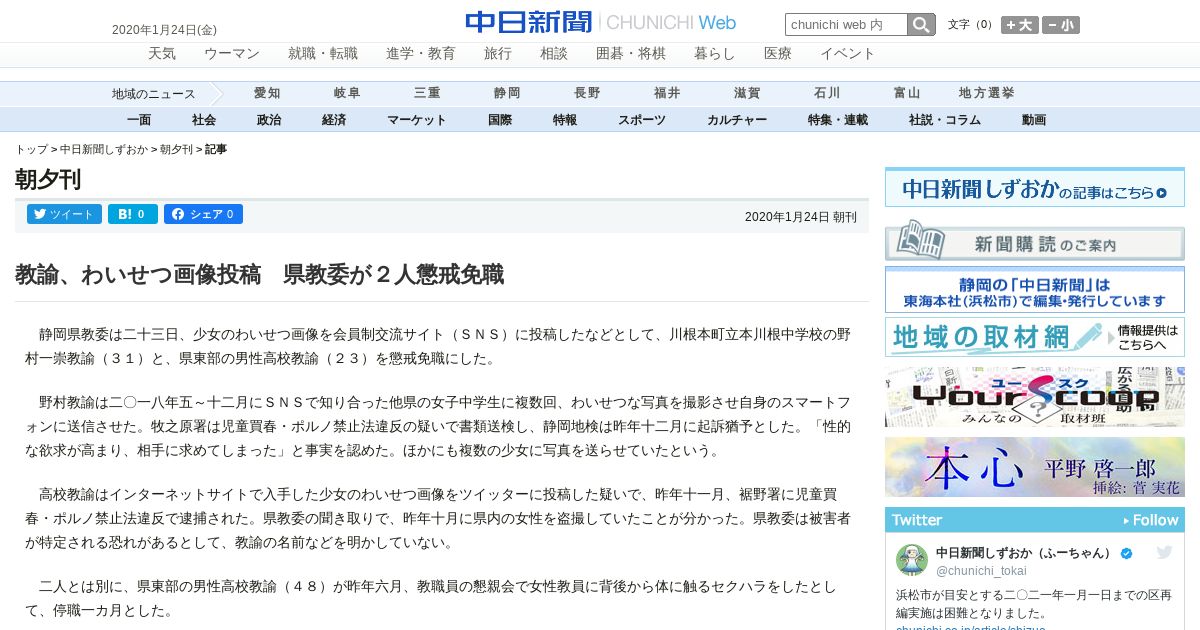The height and width of the screenshot is (630, 1200).
Task: Click the 朝夕刊 section heading
Action: tap(48, 179)
